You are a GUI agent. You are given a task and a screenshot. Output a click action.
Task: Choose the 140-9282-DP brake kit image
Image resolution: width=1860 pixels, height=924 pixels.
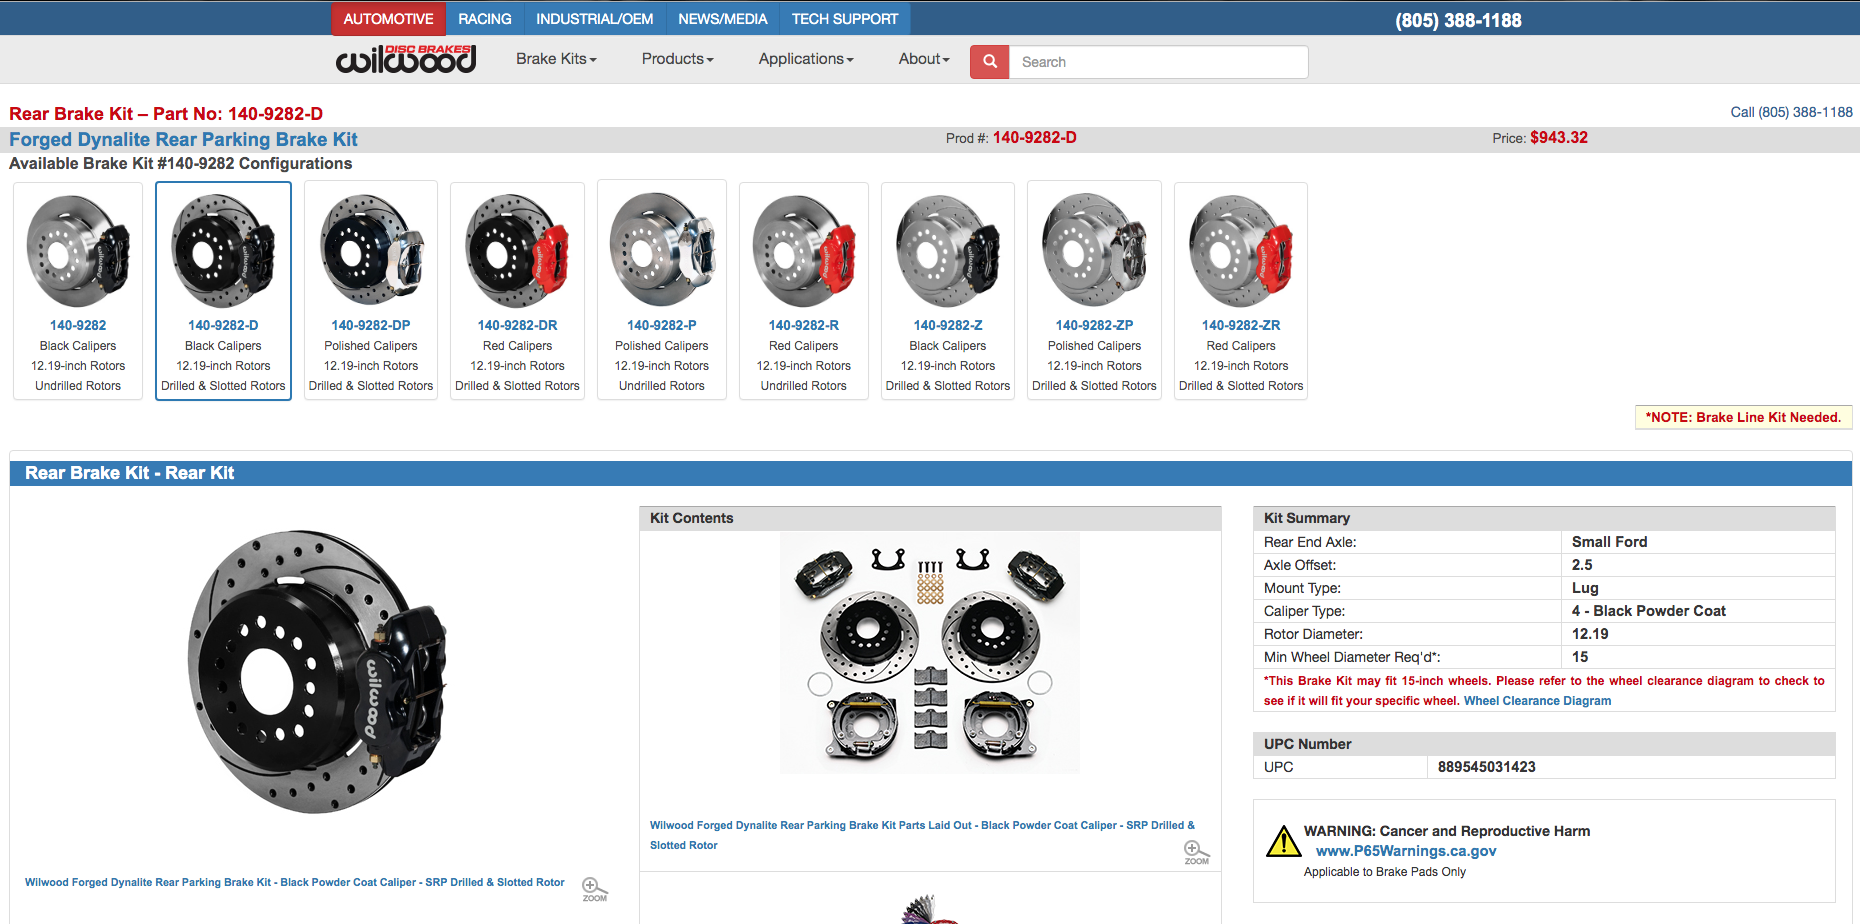(x=371, y=250)
